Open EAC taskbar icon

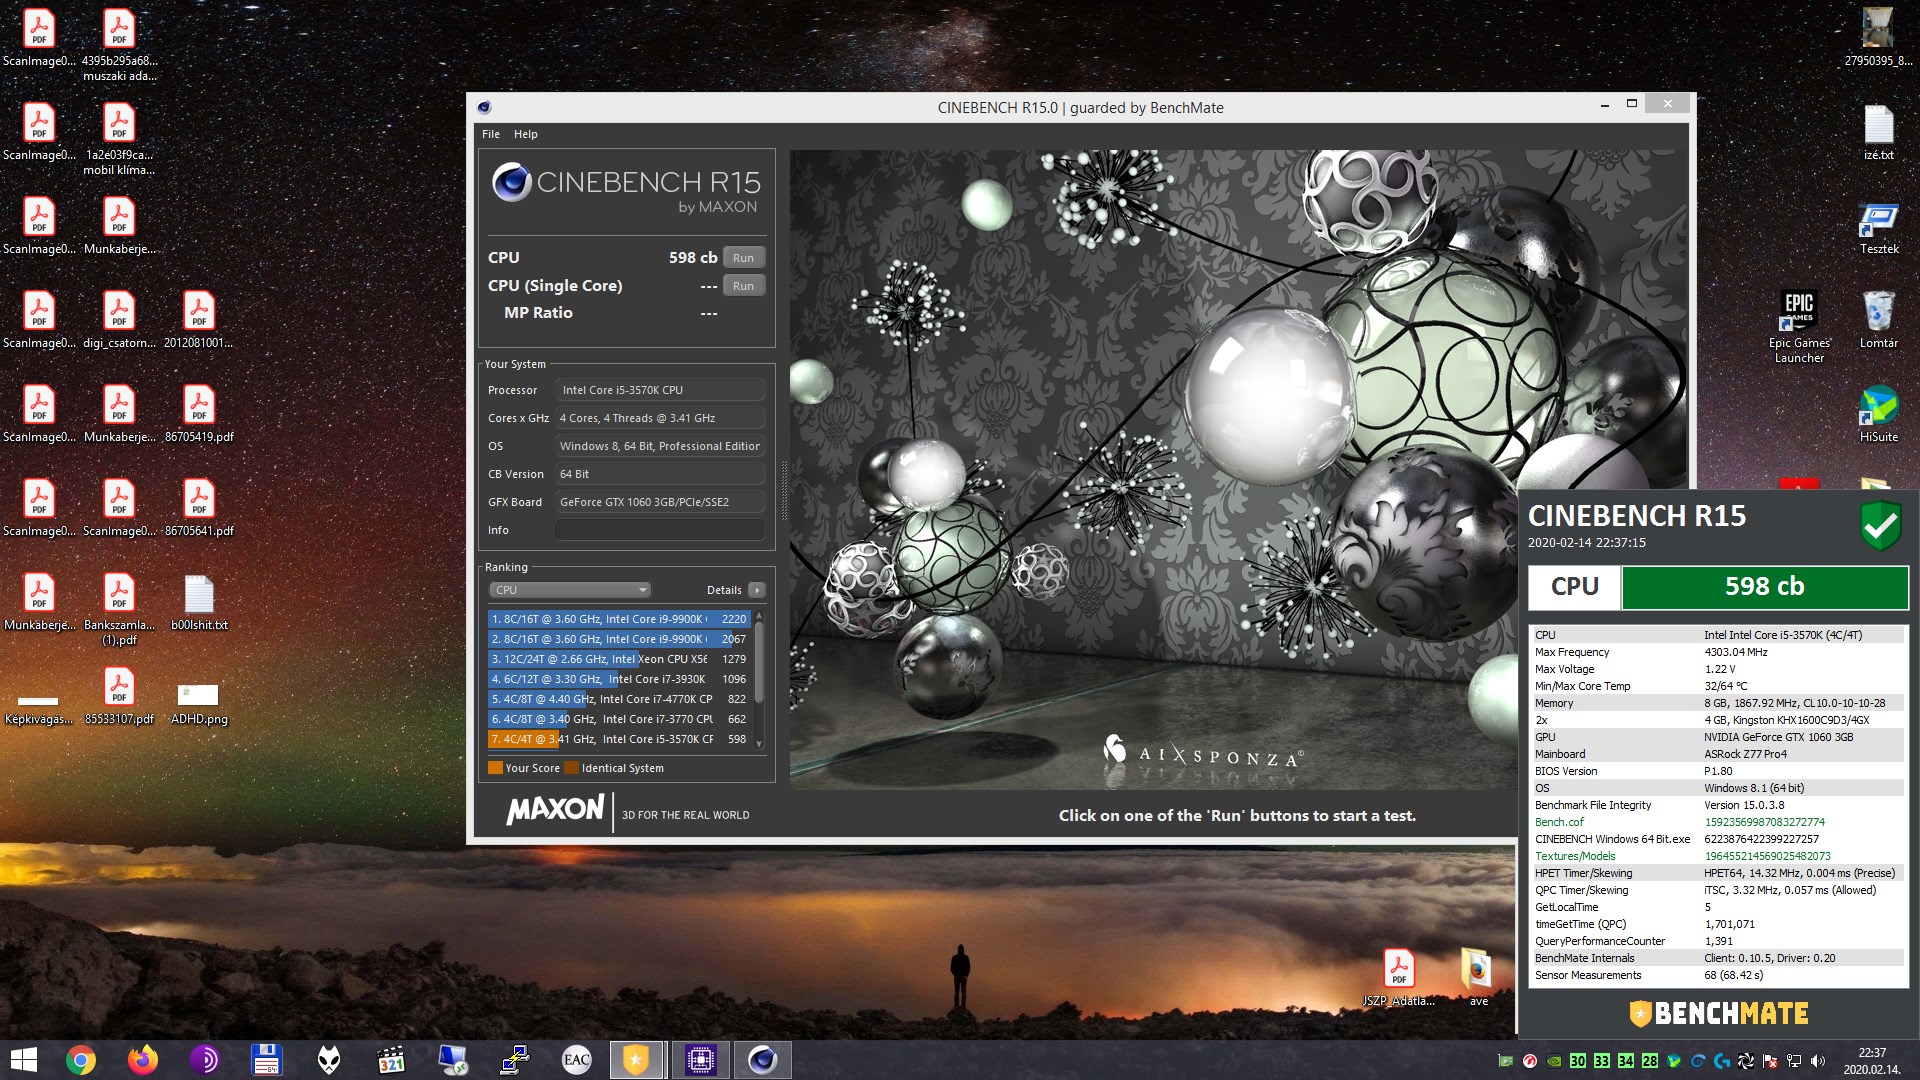pos(577,1060)
